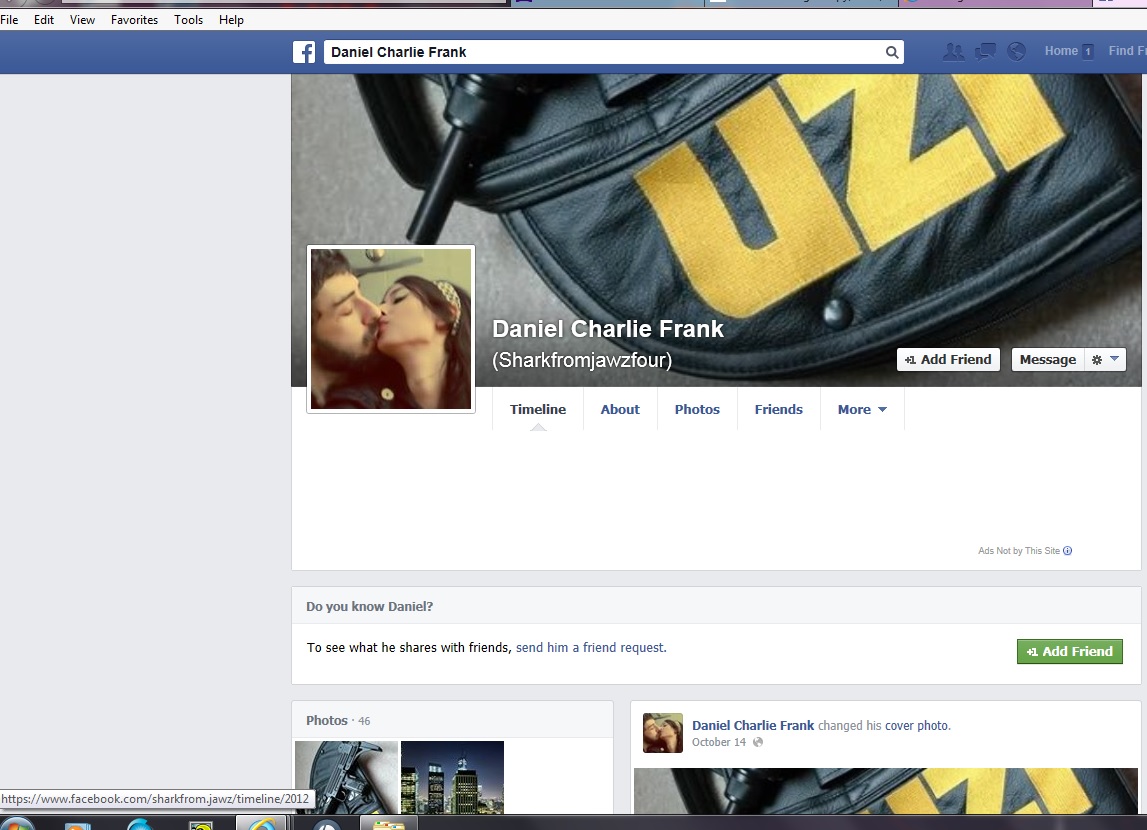Click the October 14 post's public globe icon
This screenshot has height=830, width=1147.
[758, 742]
